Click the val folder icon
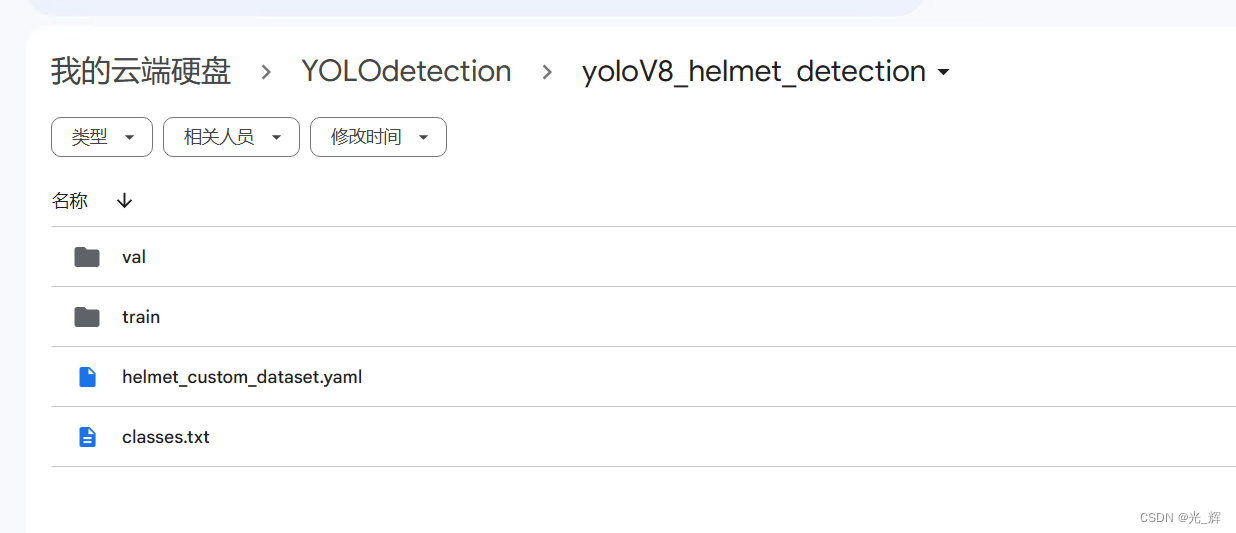The width and height of the screenshot is (1236, 533). pyautogui.click(x=87, y=257)
